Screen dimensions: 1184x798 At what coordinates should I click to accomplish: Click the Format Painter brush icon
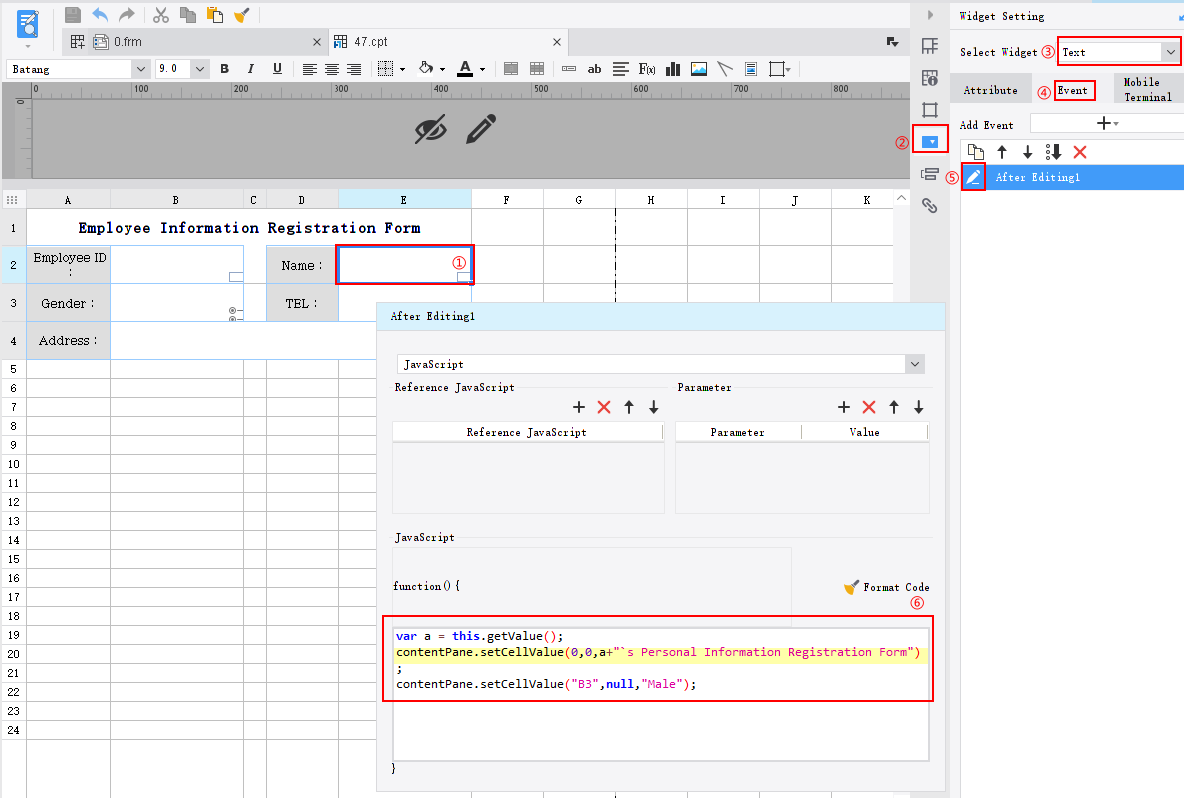coord(241,15)
